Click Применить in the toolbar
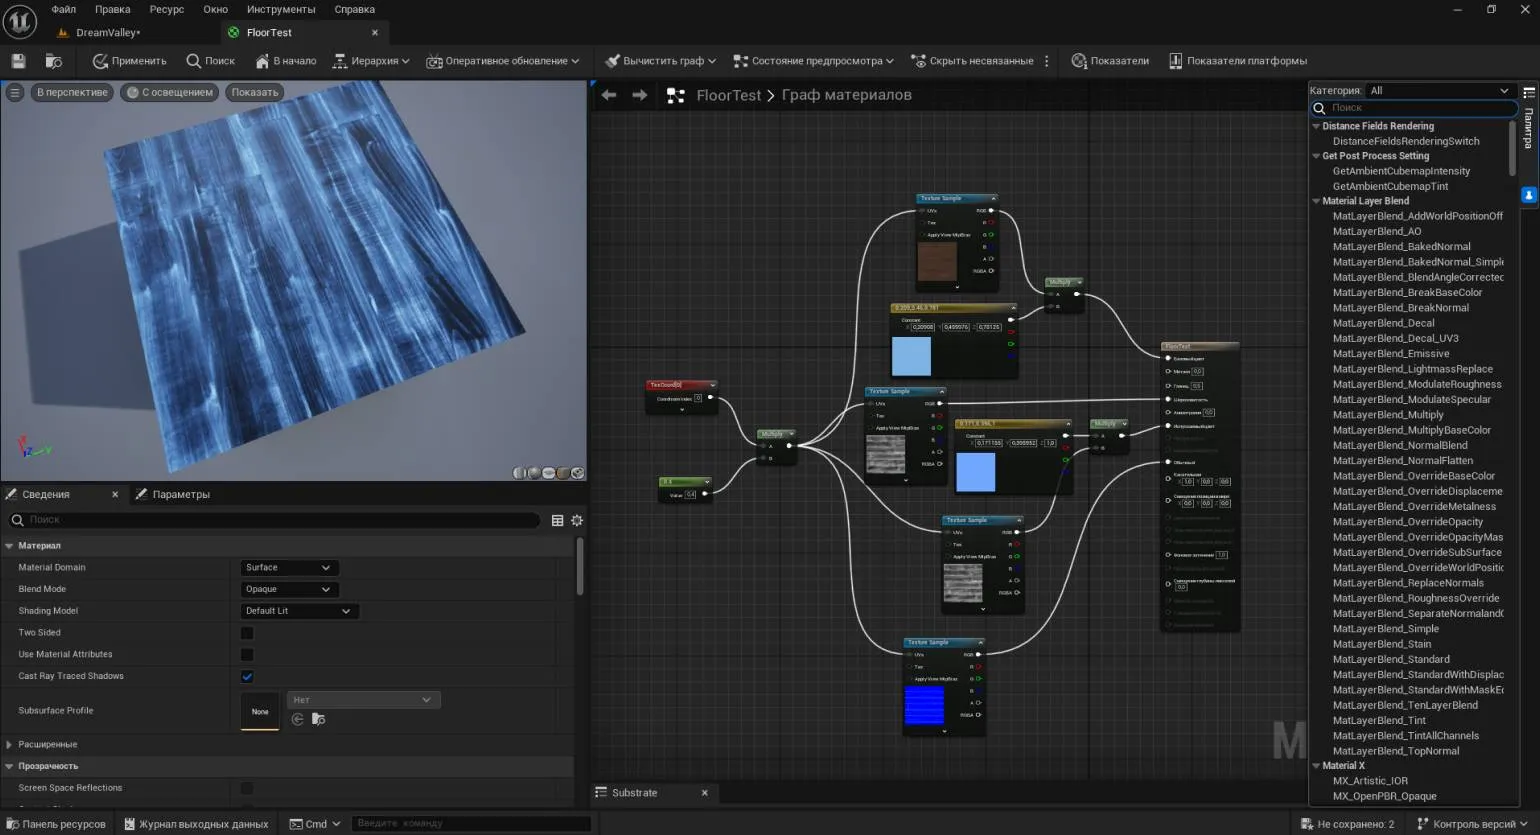The height and width of the screenshot is (835, 1540). tap(129, 61)
